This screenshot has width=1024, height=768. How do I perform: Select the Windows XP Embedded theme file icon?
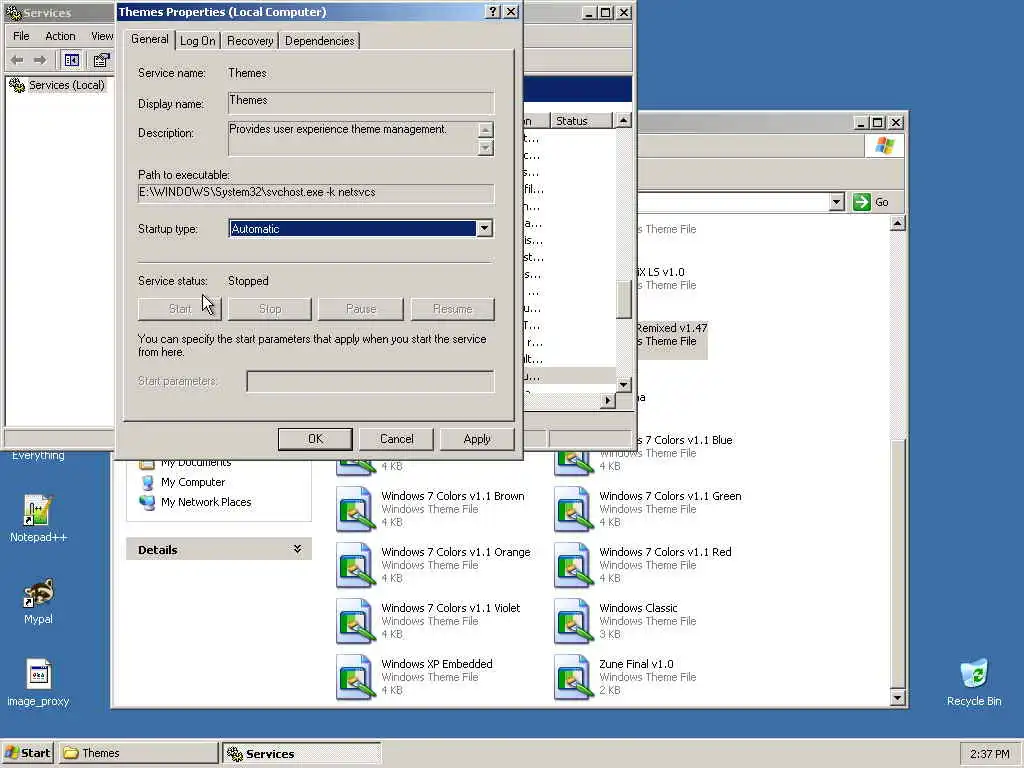355,677
